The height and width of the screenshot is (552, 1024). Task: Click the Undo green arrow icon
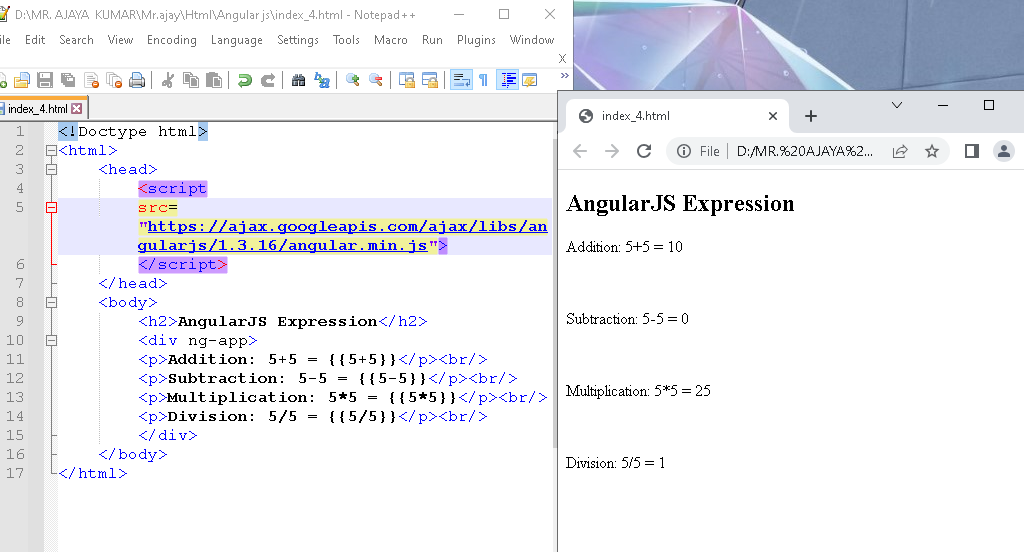244,80
